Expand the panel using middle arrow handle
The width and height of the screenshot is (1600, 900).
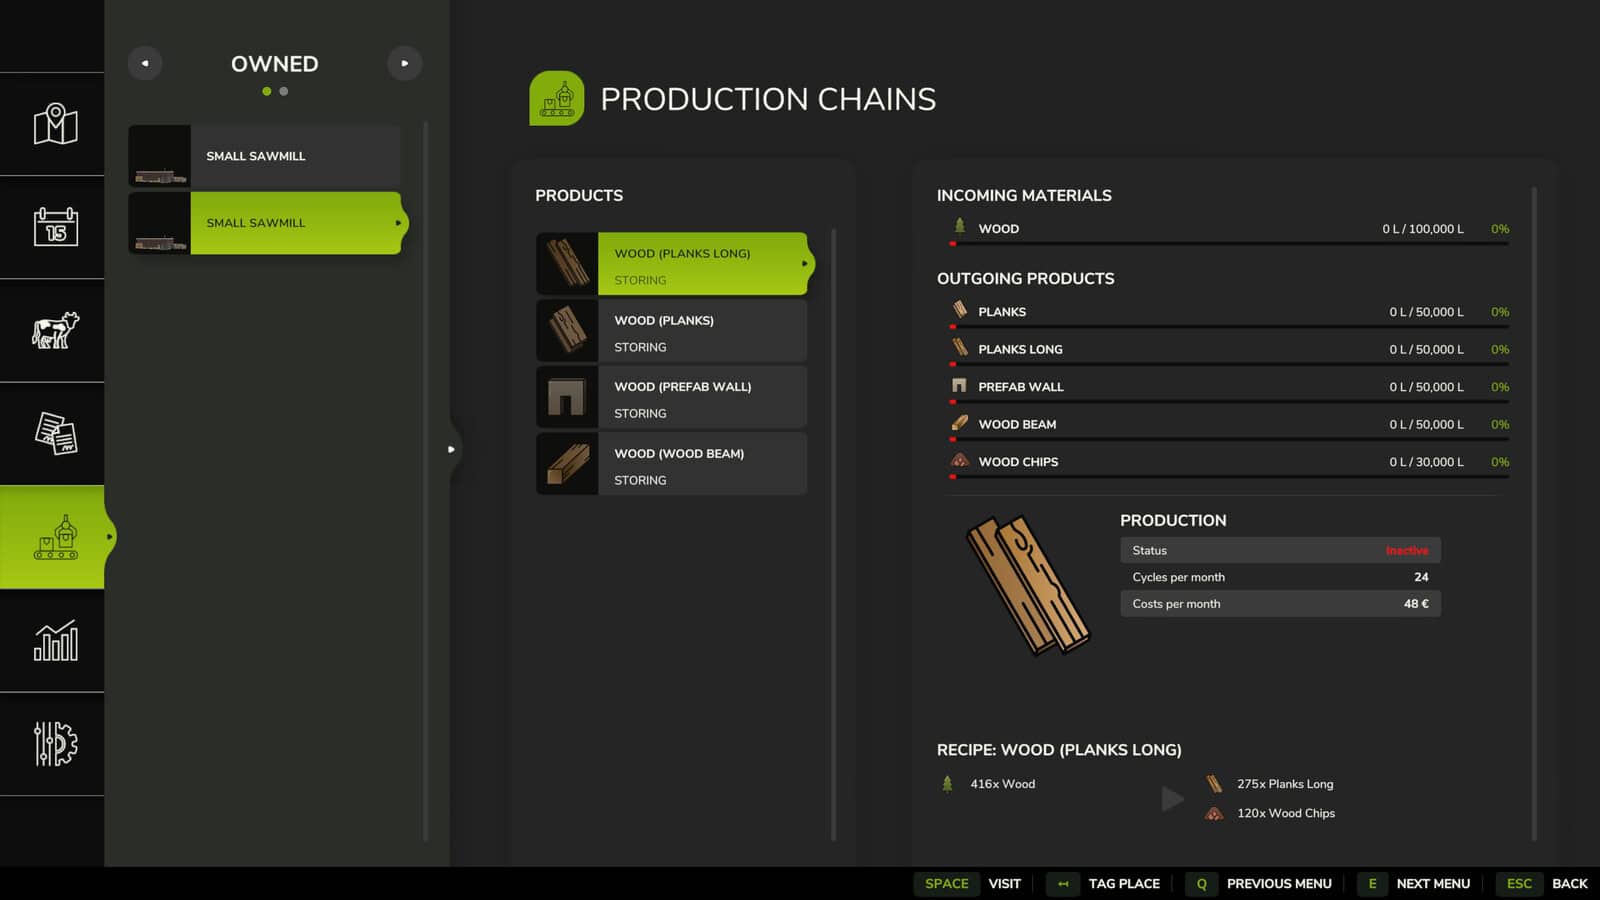(x=451, y=450)
